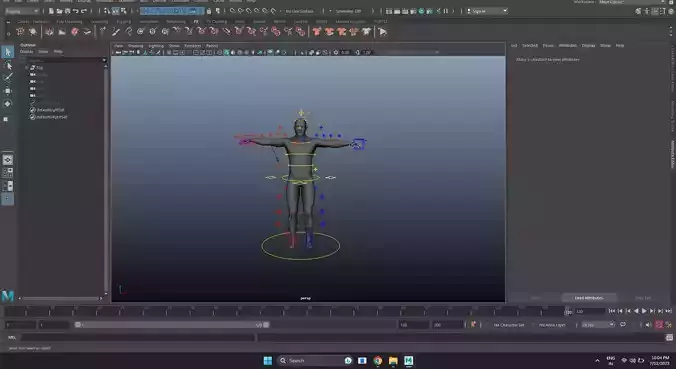Open the menu set dropdown at top left

tap(22, 11)
